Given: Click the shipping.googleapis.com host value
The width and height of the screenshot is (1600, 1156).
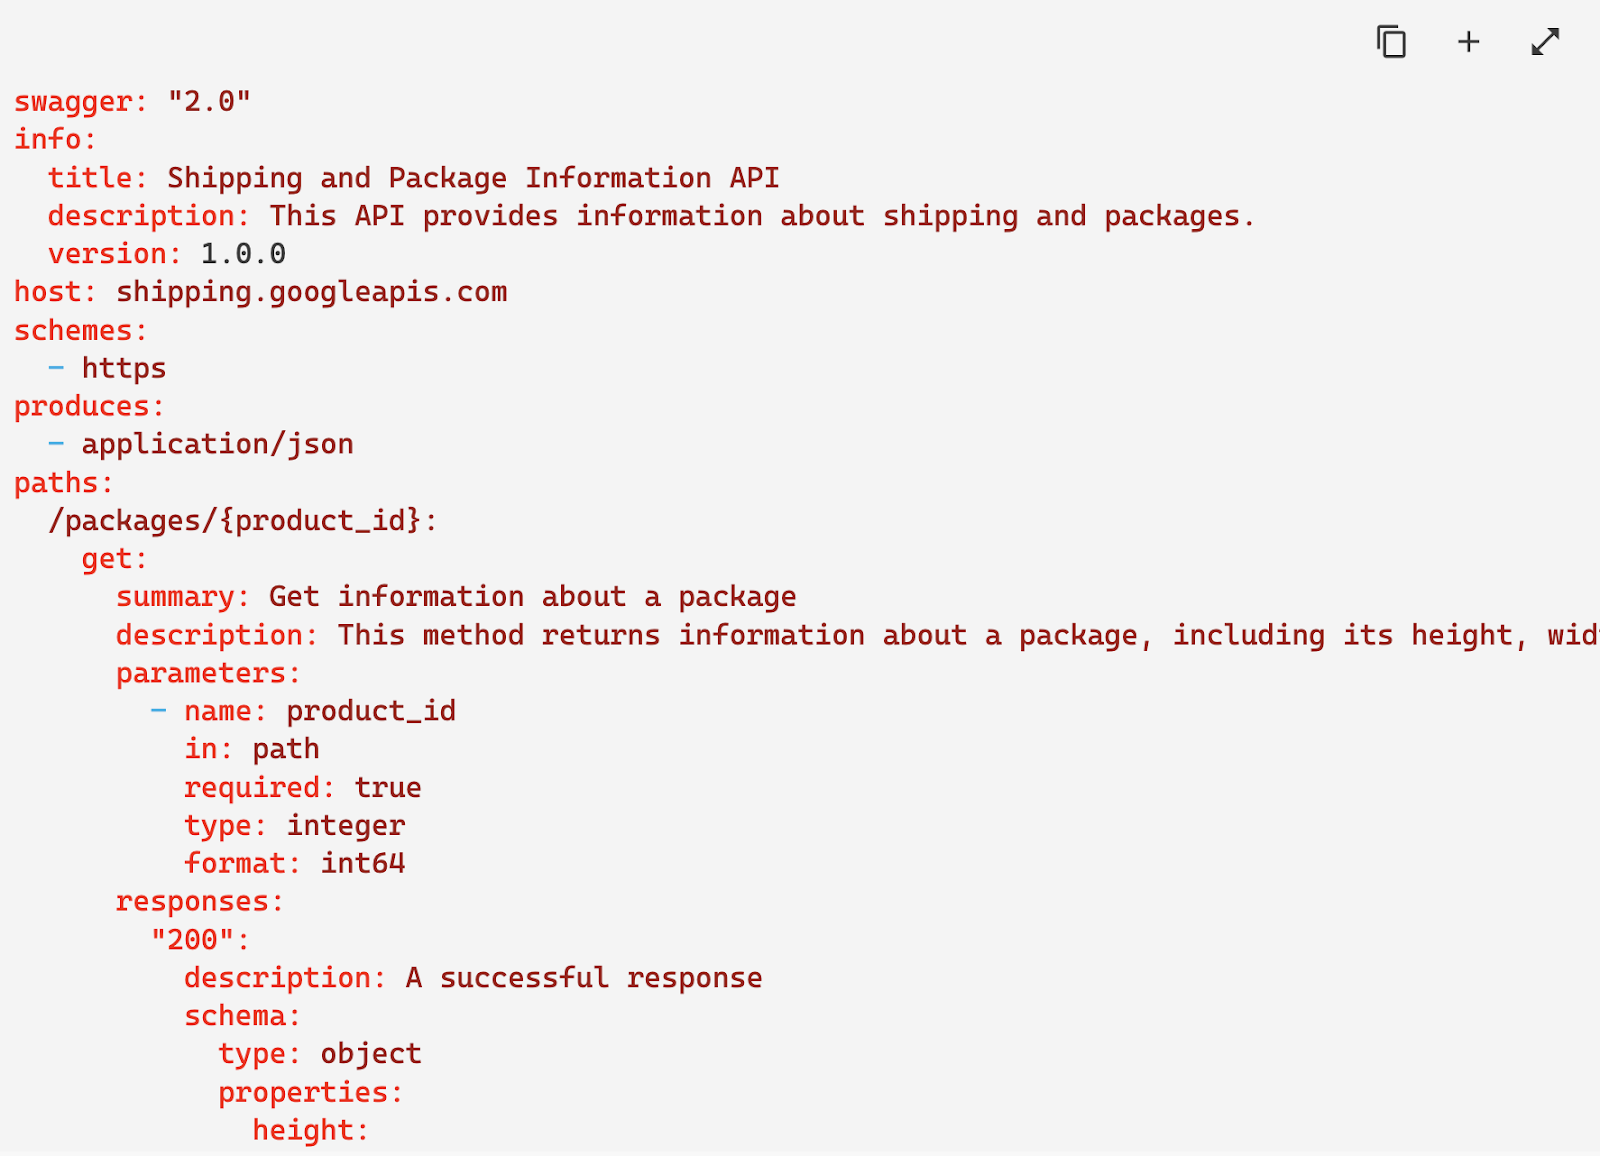Looking at the screenshot, I should [311, 292].
